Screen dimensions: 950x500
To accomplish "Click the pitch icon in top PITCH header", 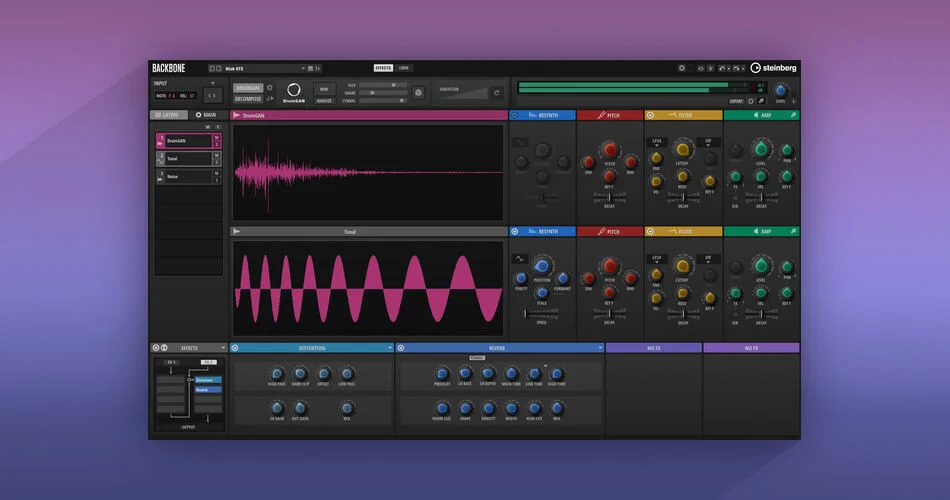I will [602, 115].
